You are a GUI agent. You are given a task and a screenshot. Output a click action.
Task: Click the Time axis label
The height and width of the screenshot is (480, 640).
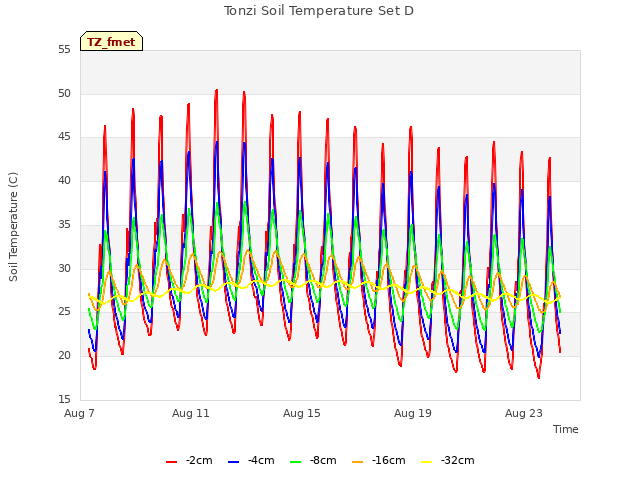coord(566,429)
